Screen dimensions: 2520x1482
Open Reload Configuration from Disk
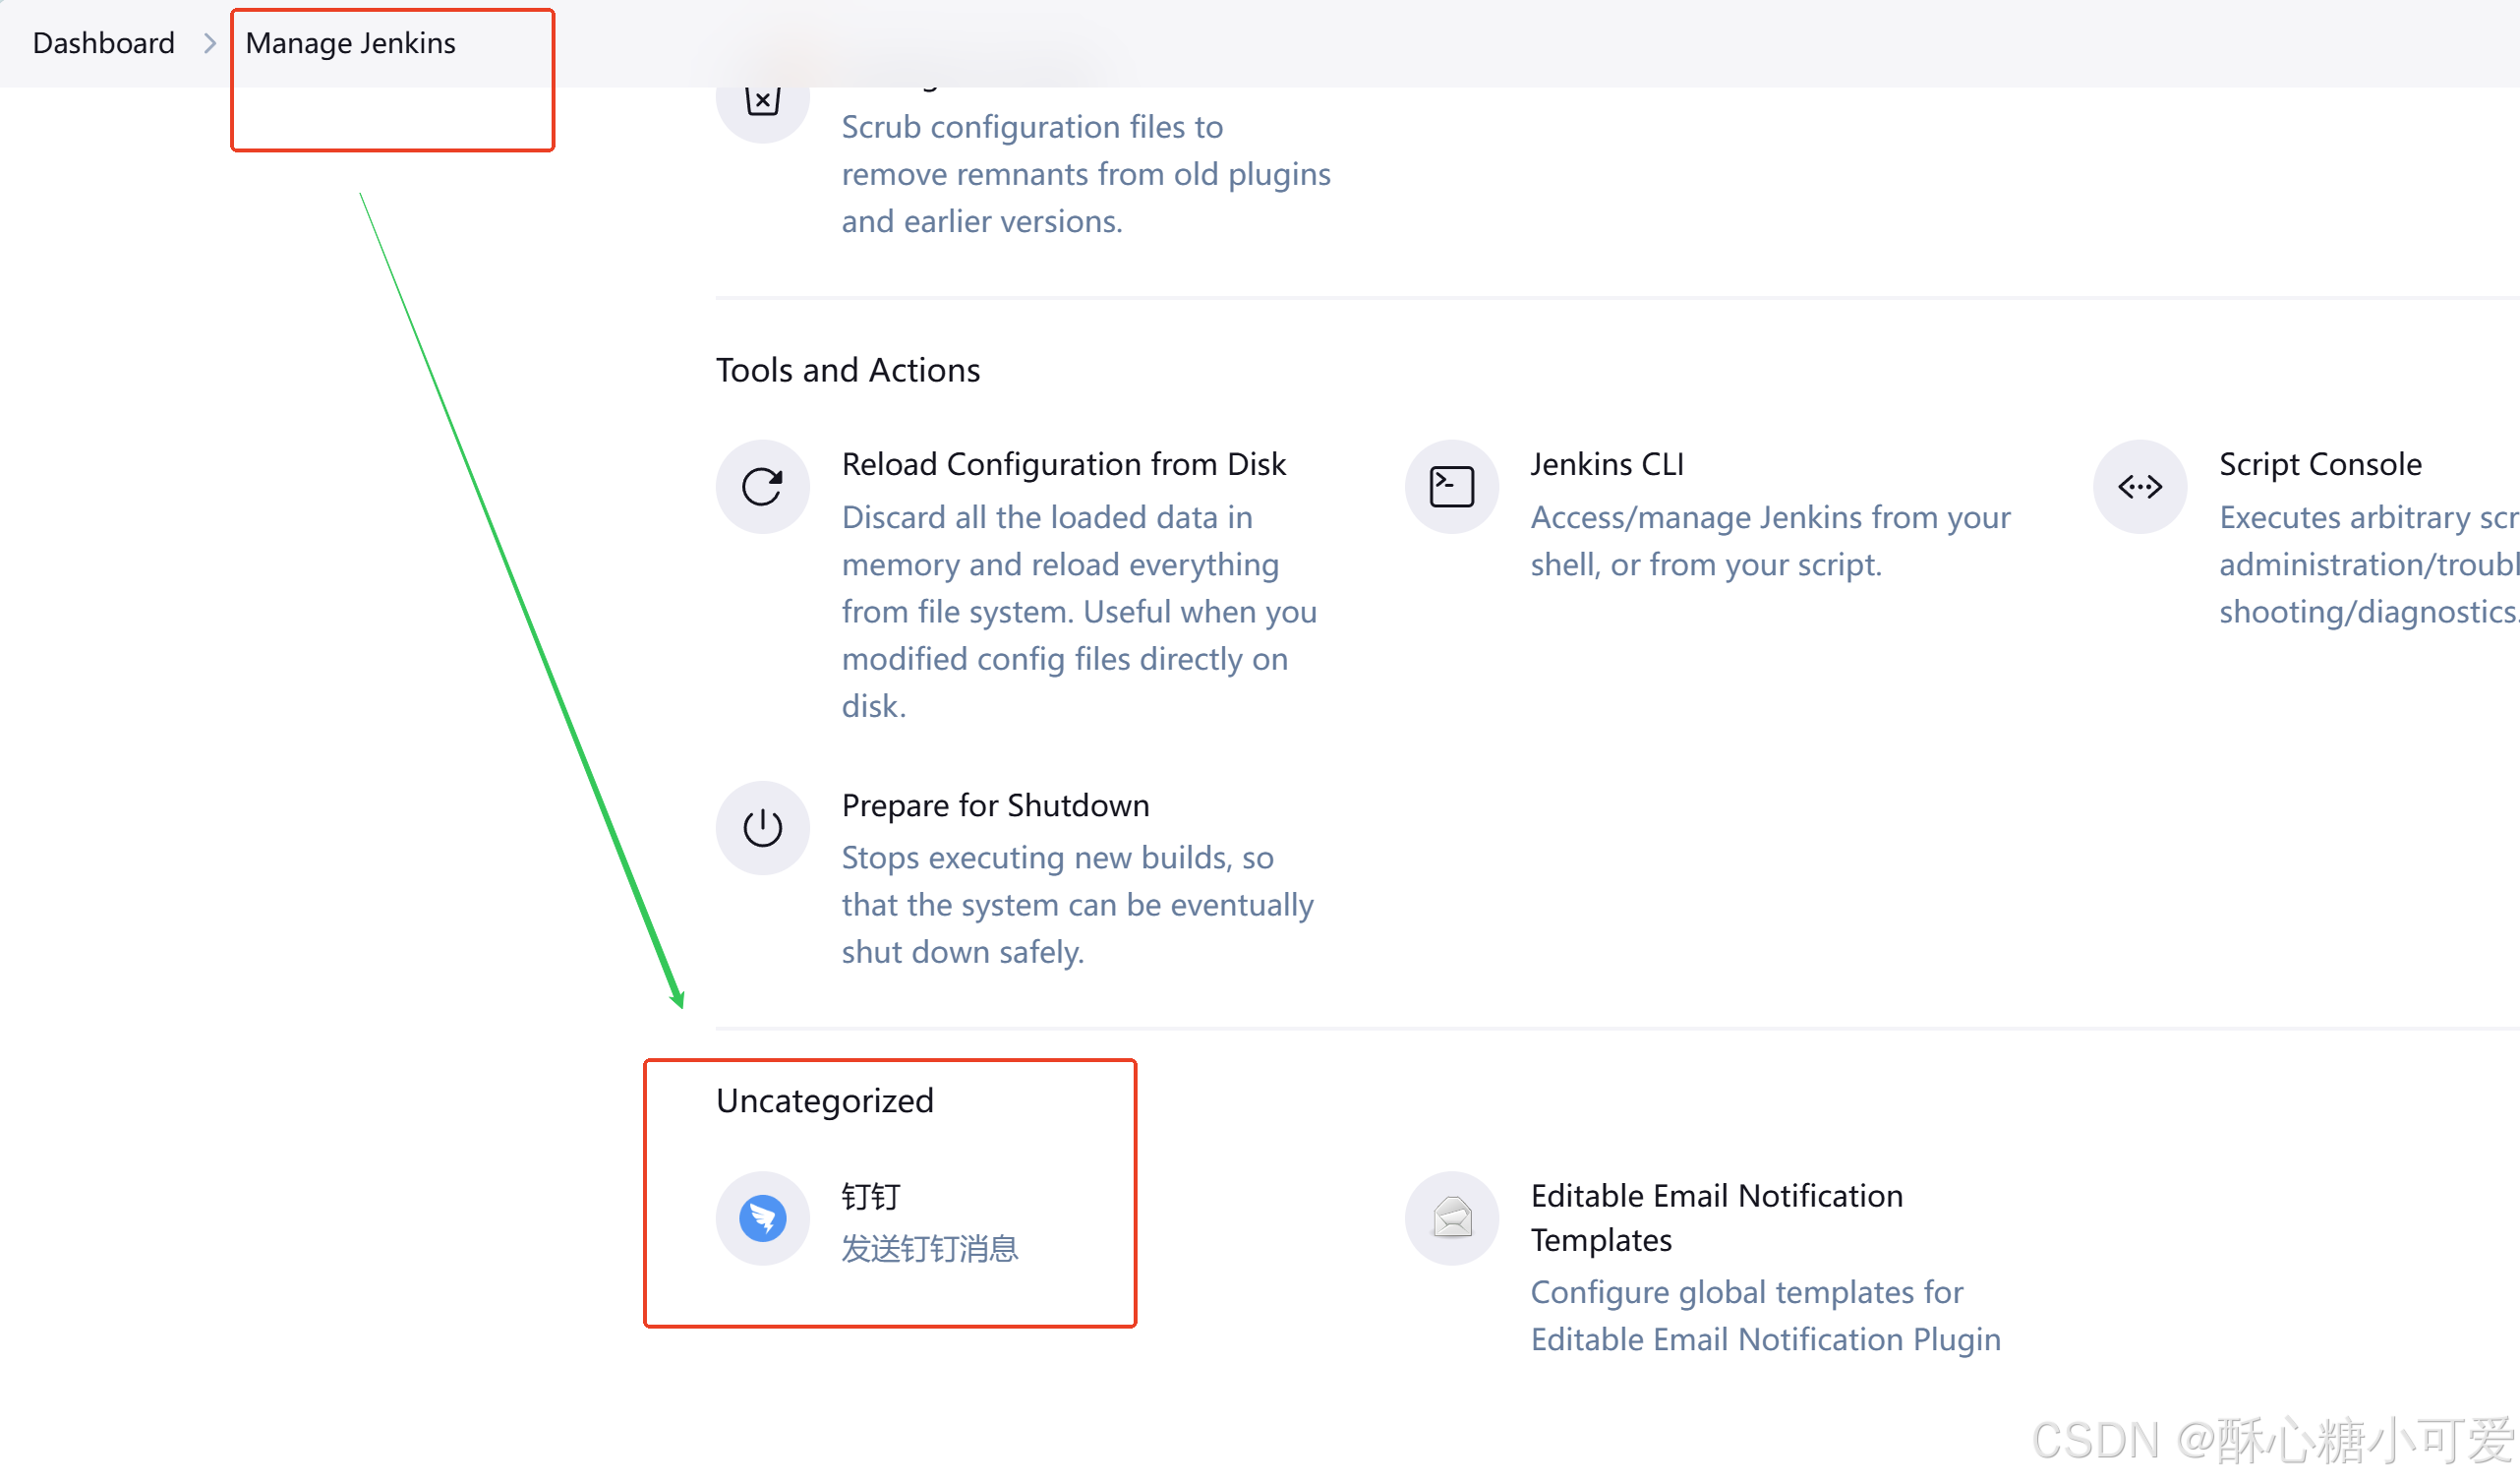pos(1064,464)
